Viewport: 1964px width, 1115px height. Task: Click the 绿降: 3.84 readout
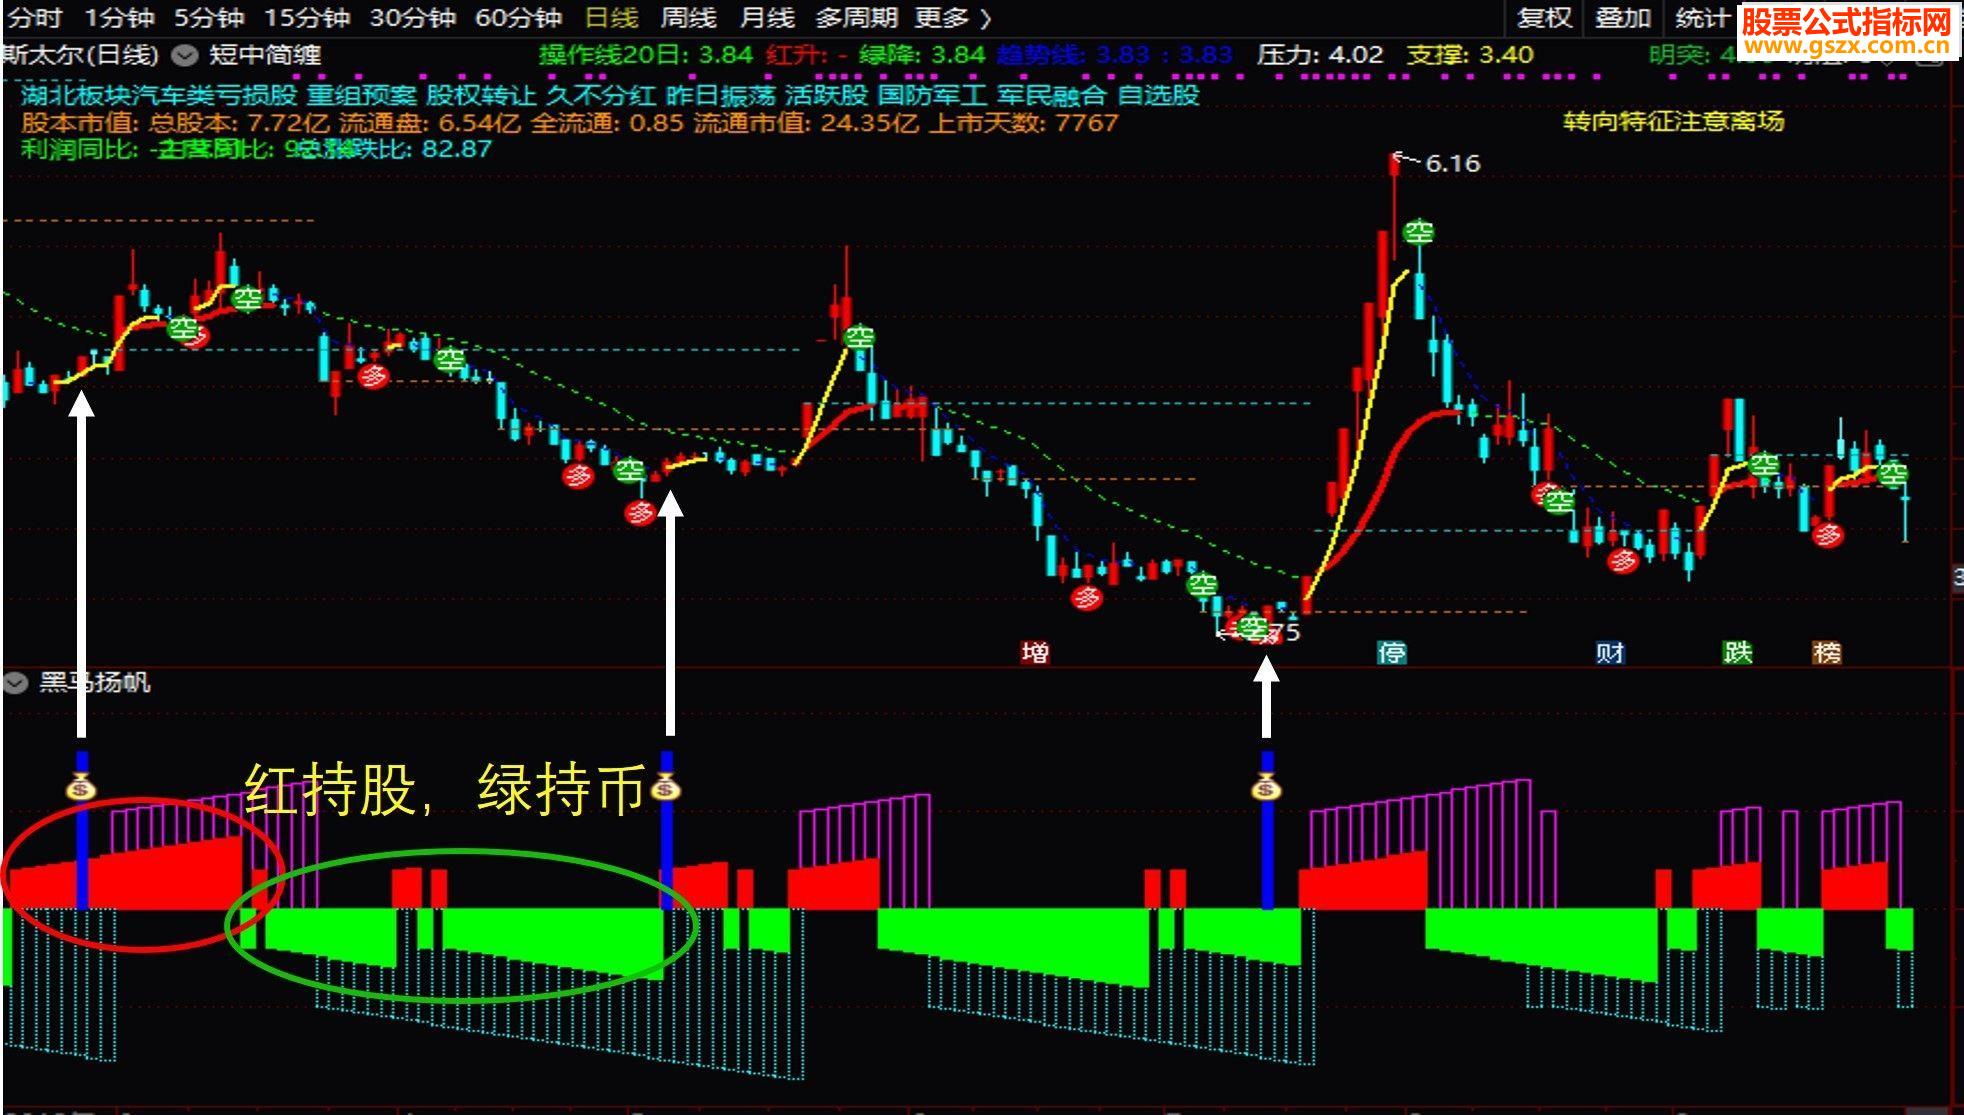click(x=922, y=54)
